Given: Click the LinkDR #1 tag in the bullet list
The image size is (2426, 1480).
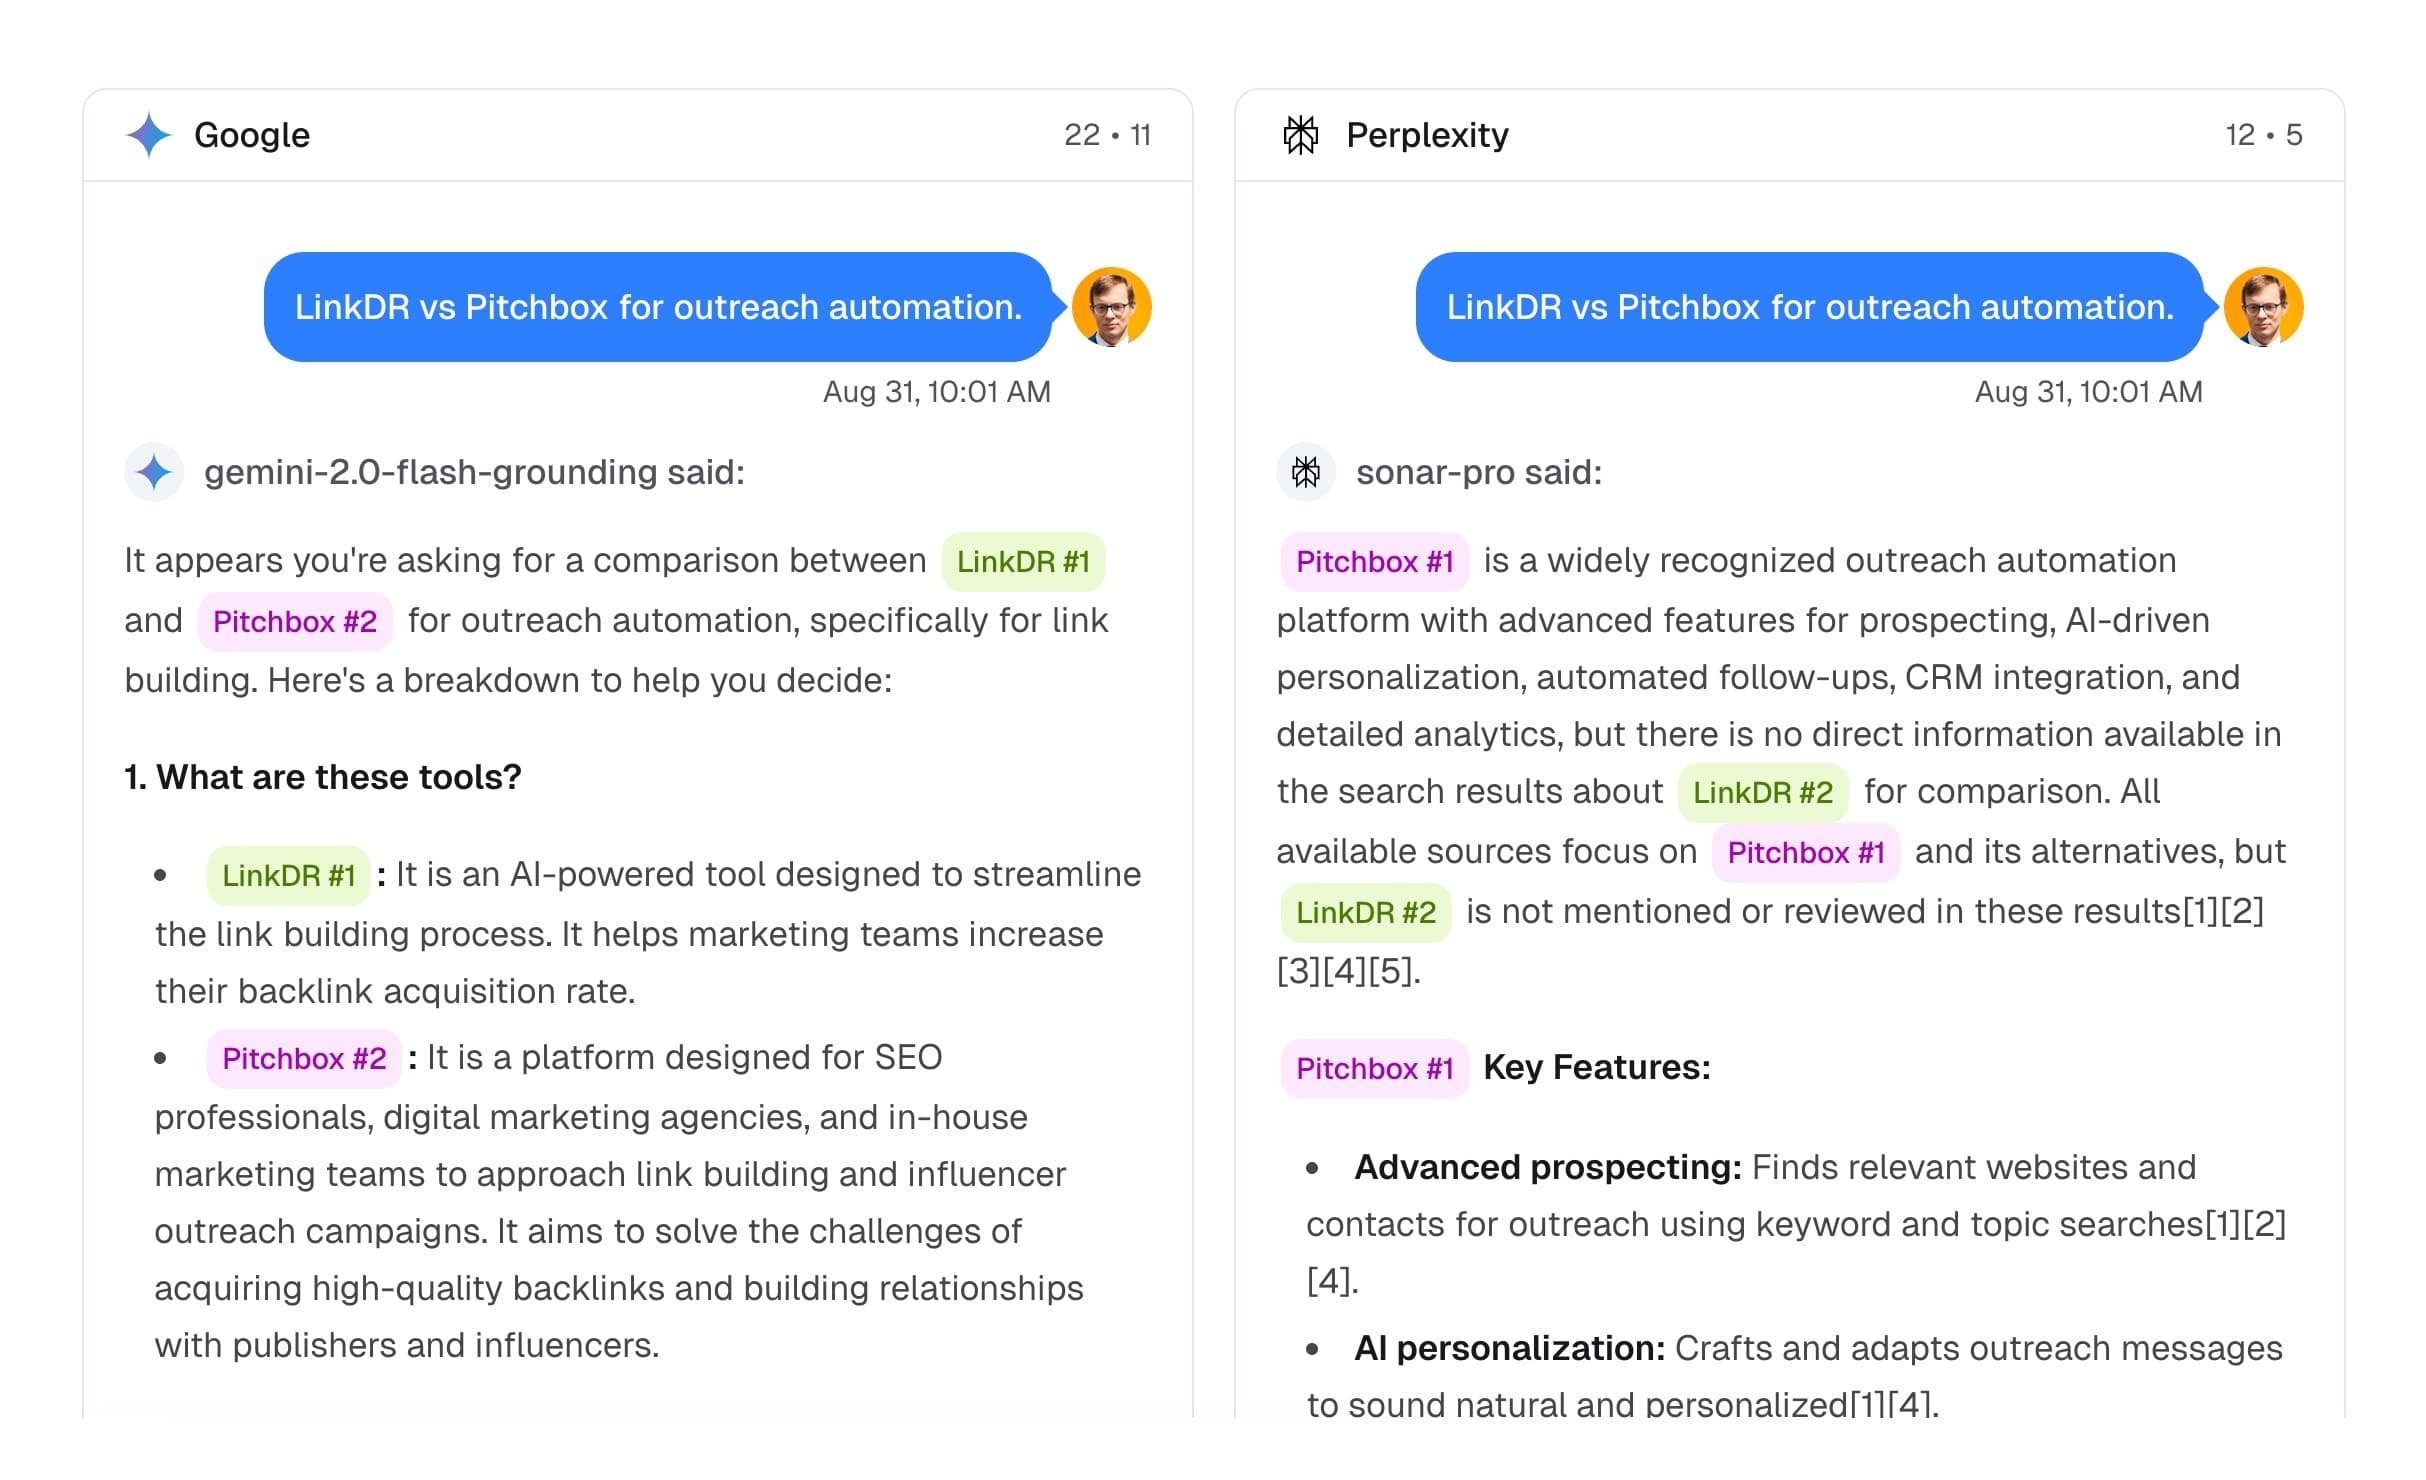Looking at the screenshot, I should coord(289,875).
